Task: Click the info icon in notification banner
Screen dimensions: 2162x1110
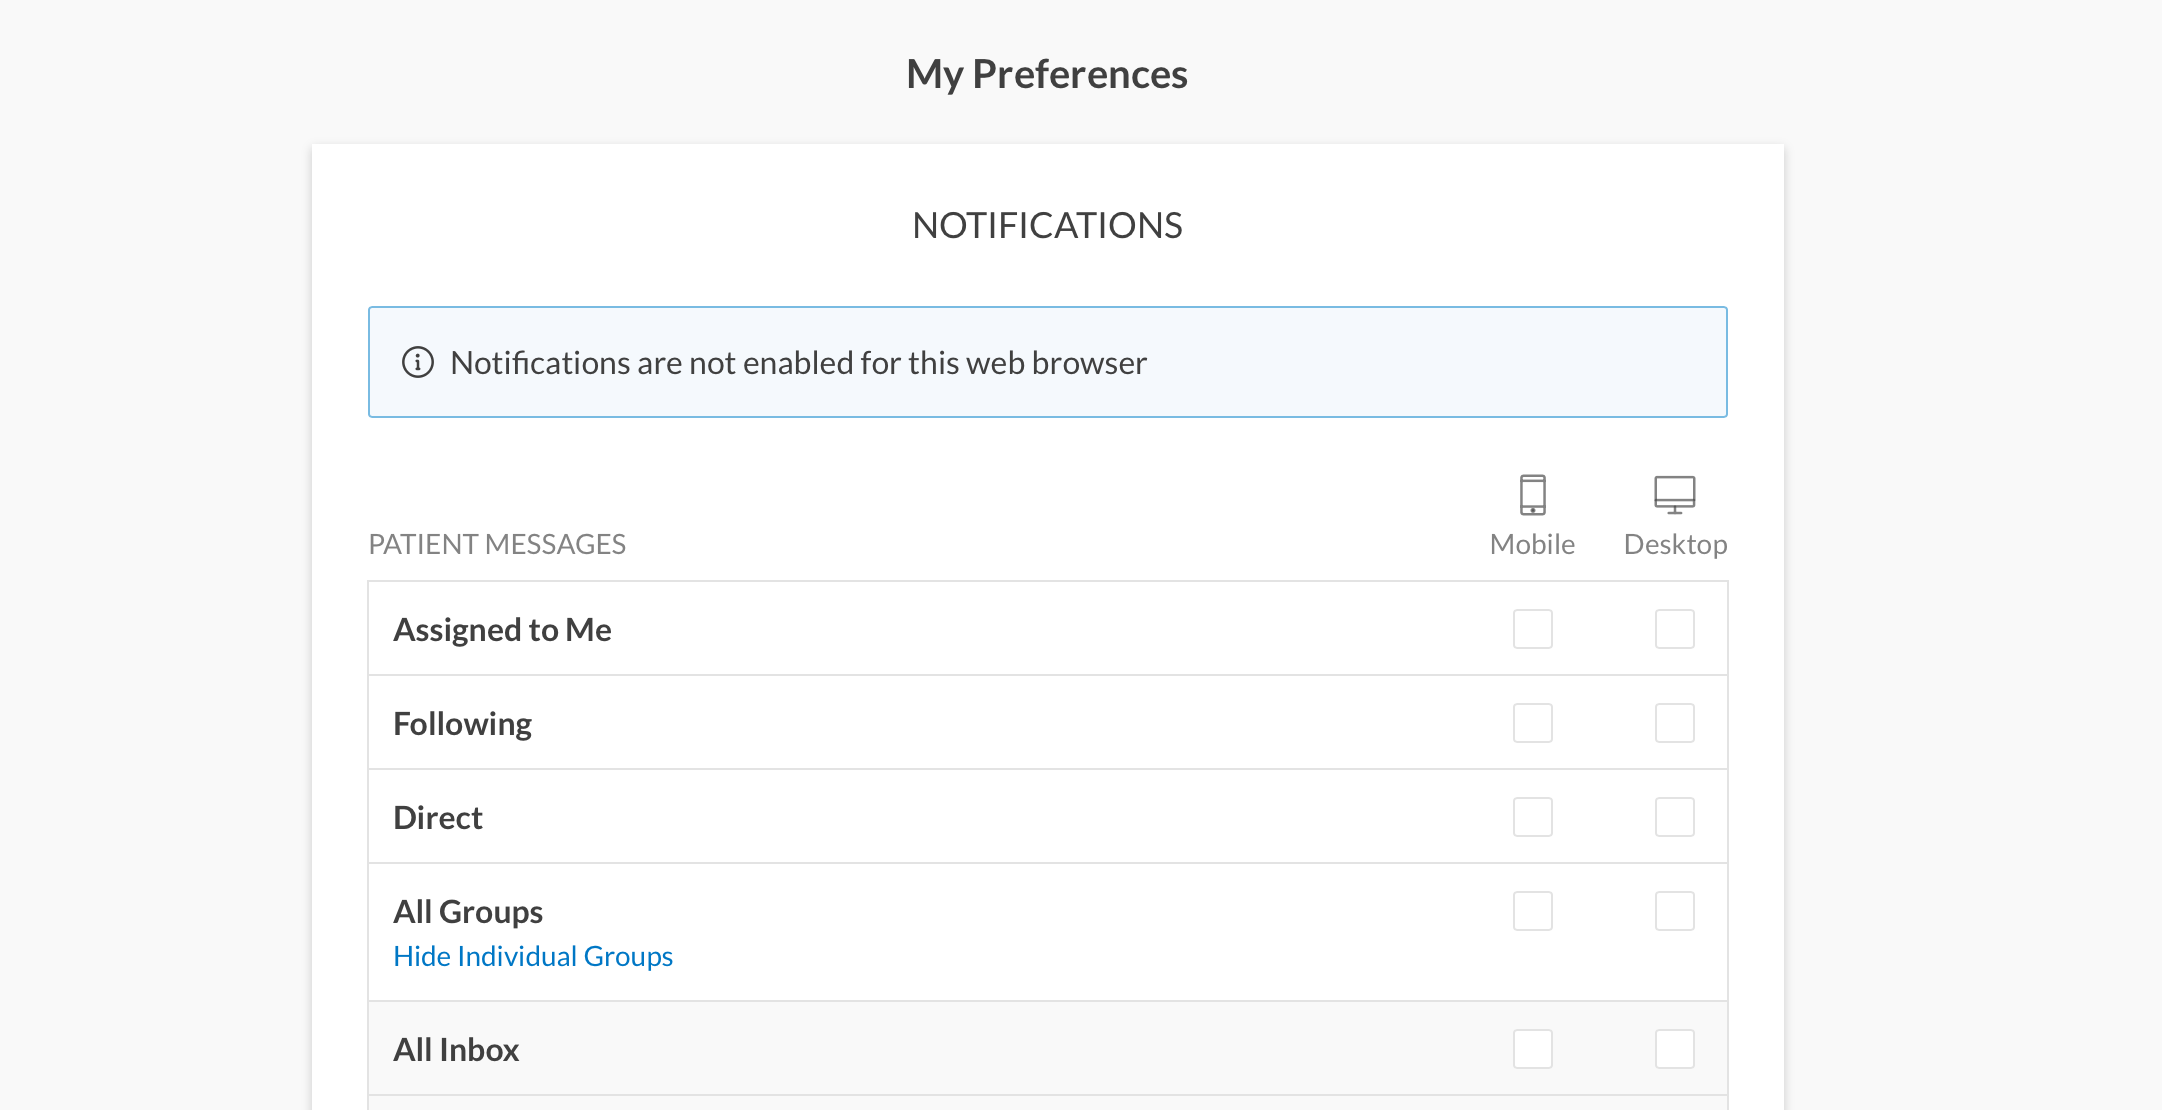Action: tap(418, 362)
